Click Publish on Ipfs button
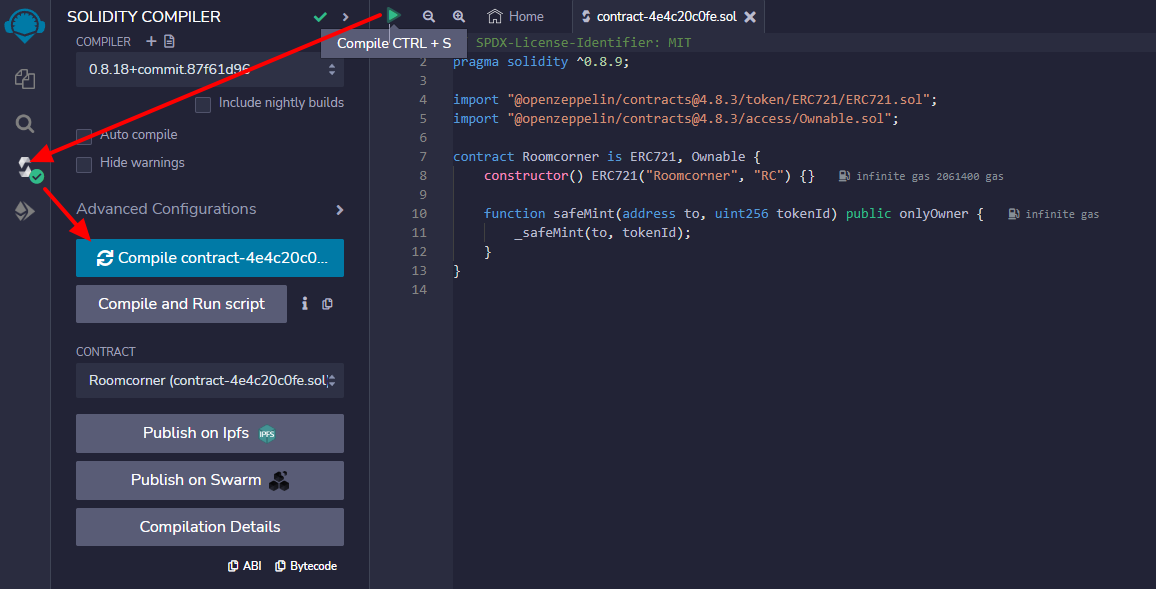Viewport: 1156px width, 589px height. click(210, 433)
